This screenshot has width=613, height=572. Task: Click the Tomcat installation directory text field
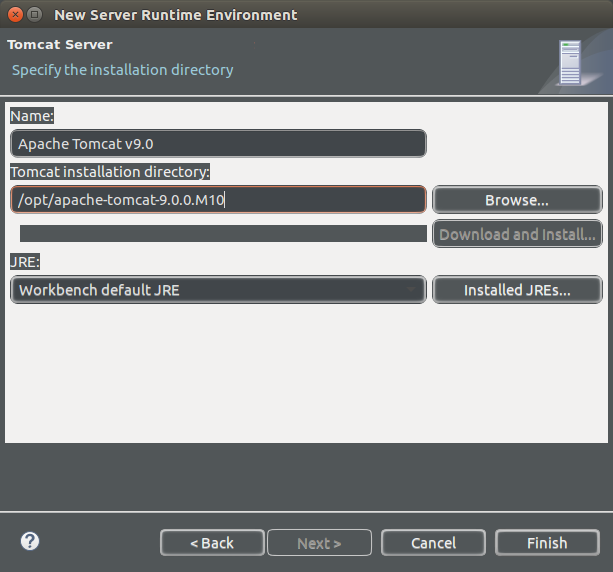point(218,200)
